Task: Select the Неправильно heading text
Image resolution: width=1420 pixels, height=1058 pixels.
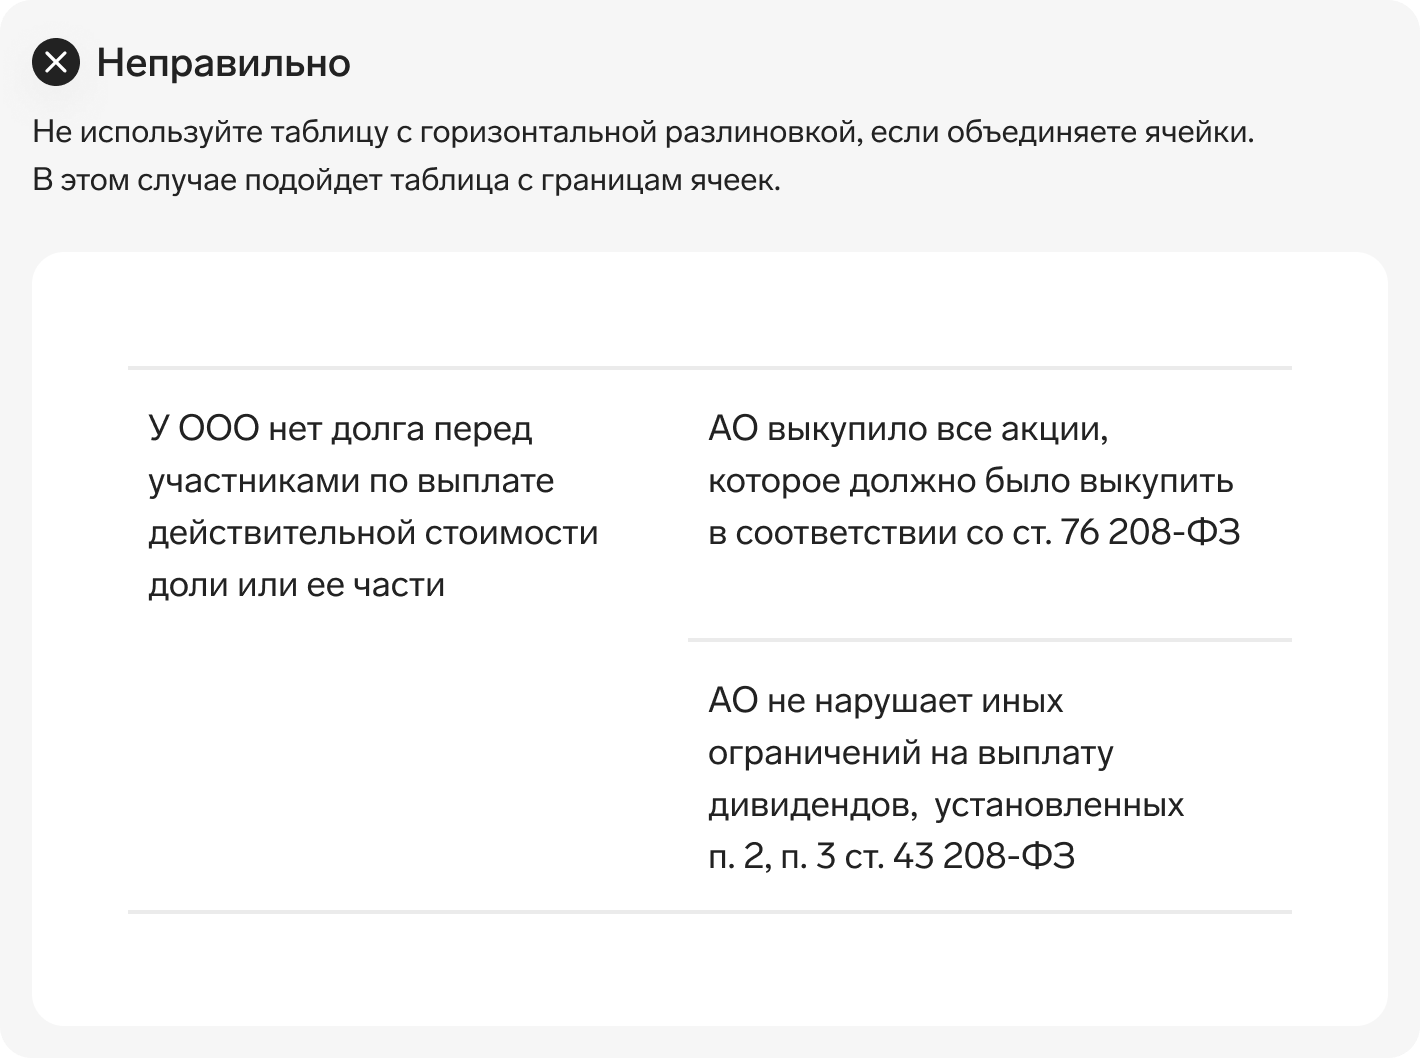Action: [223, 63]
